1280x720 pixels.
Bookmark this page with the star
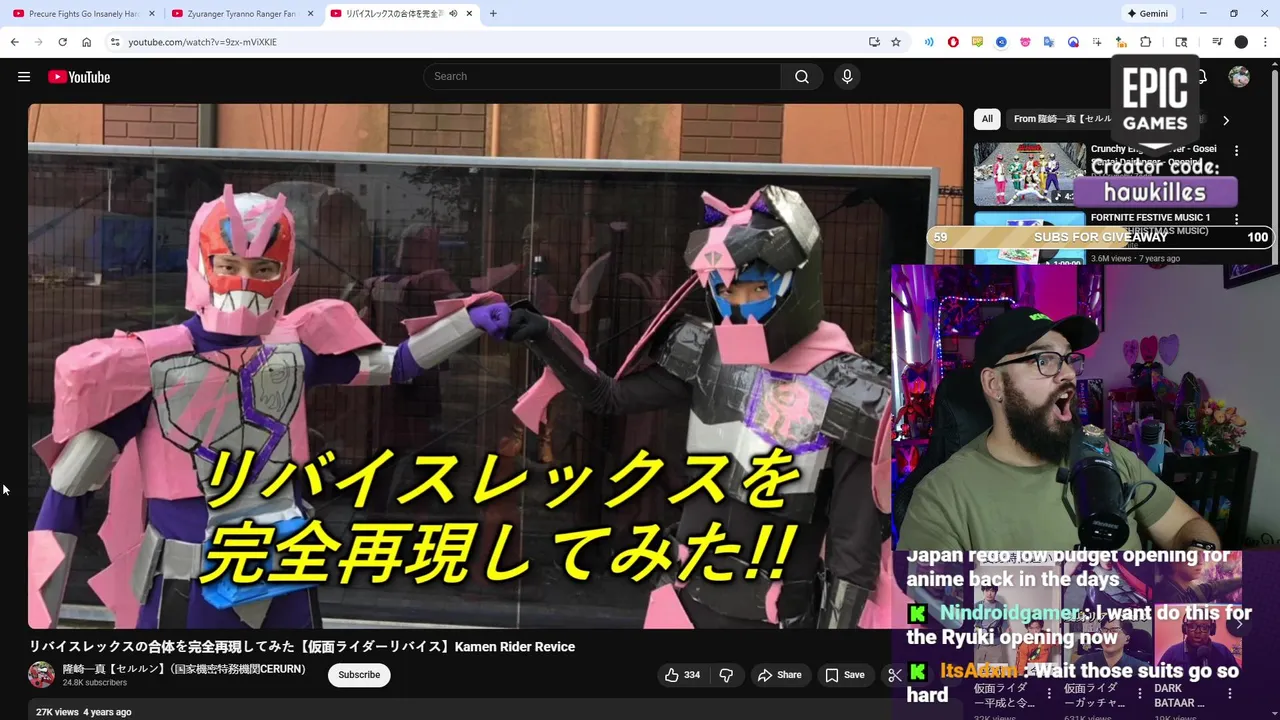point(896,42)
